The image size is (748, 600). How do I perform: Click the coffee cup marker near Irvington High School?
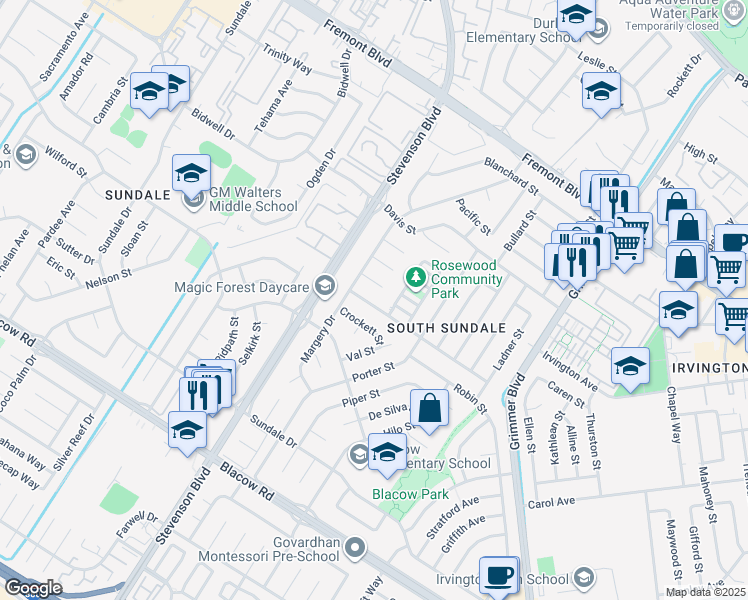tap(499, 575)
